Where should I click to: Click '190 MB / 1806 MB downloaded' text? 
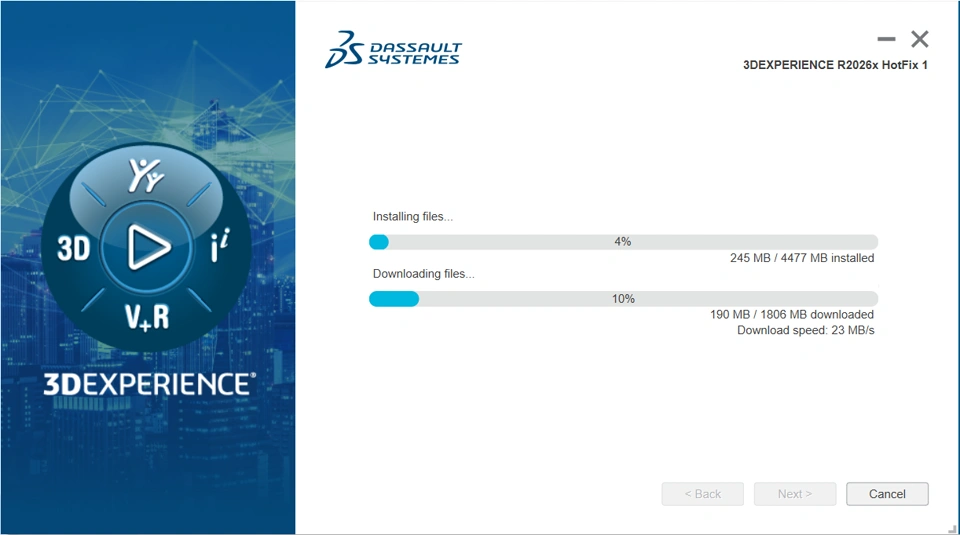click(792, 315)
